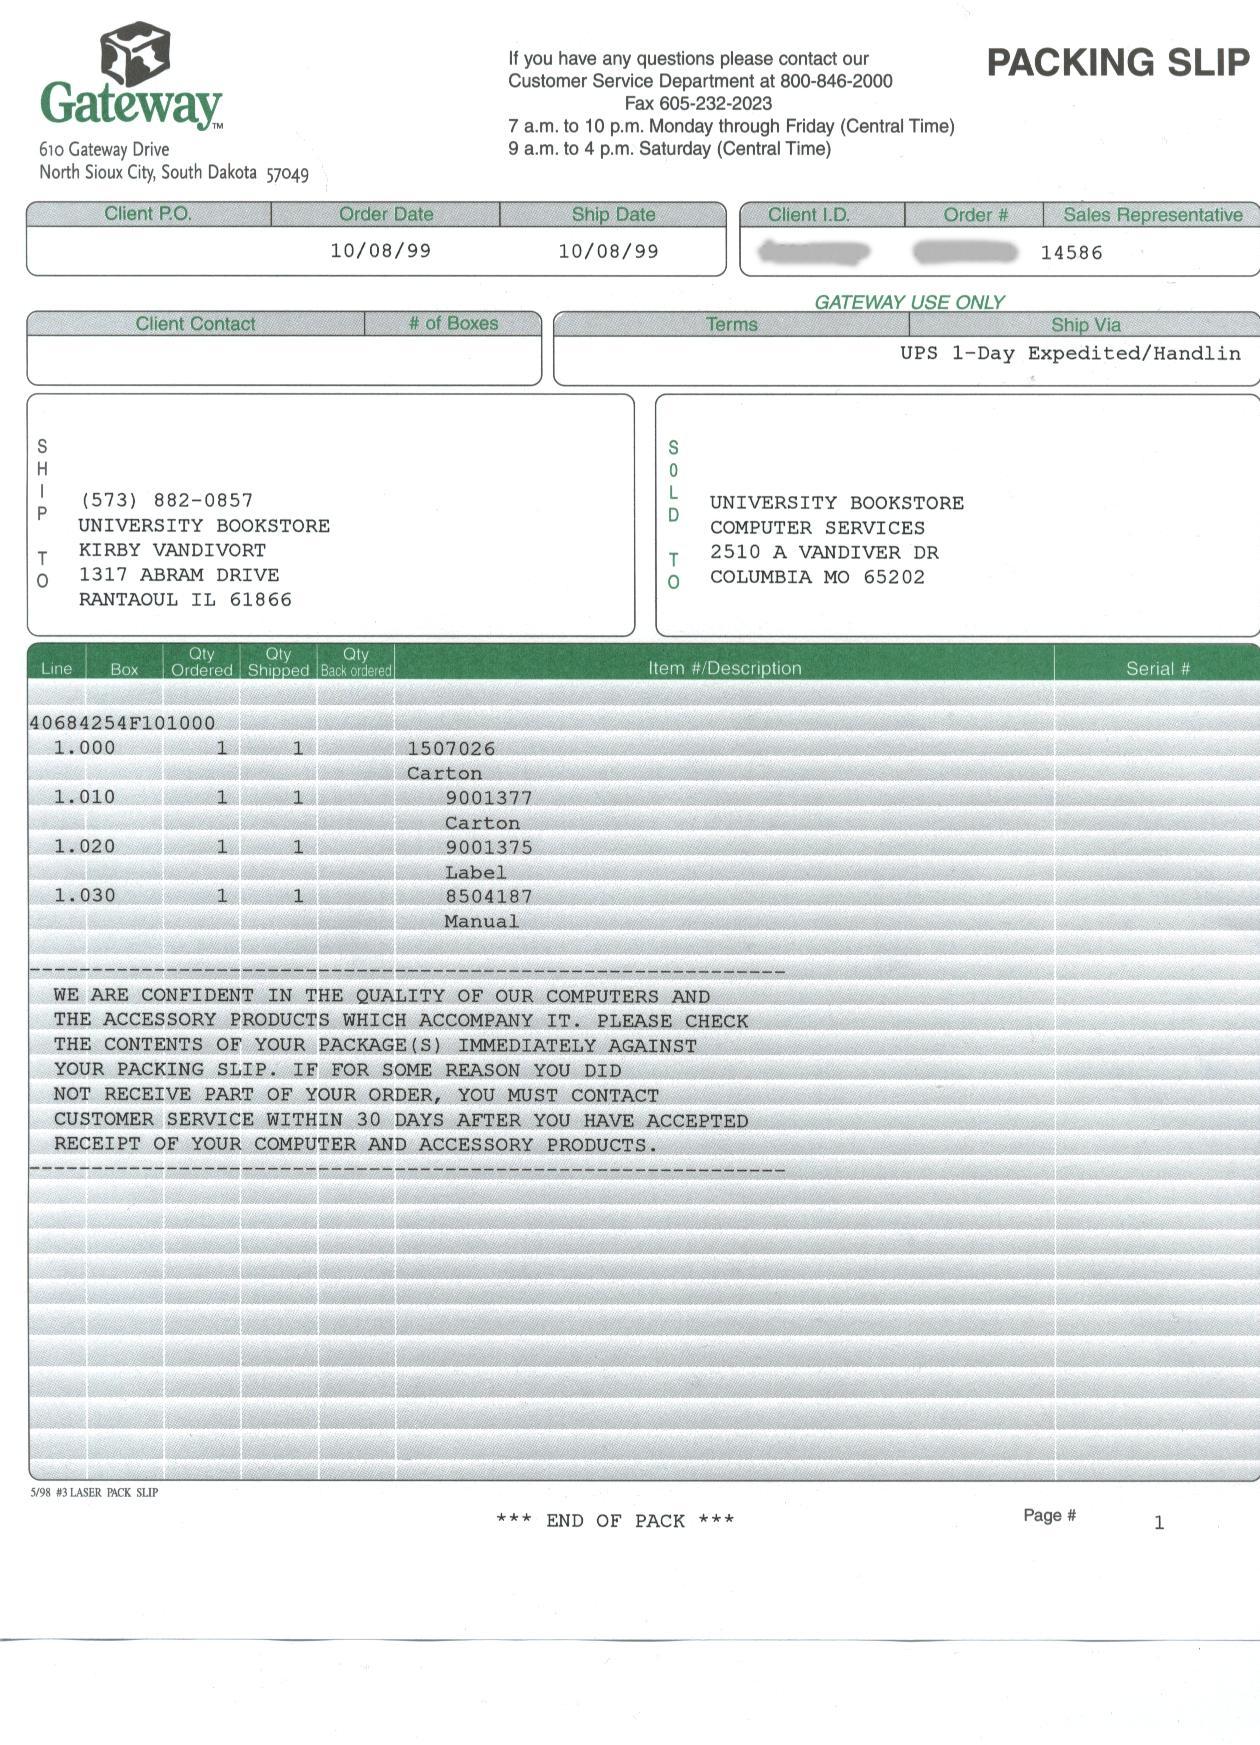Click the Item #/Description column header
The height and width of the screenshot is (1745, 1260).
click(x=724, y=668)
